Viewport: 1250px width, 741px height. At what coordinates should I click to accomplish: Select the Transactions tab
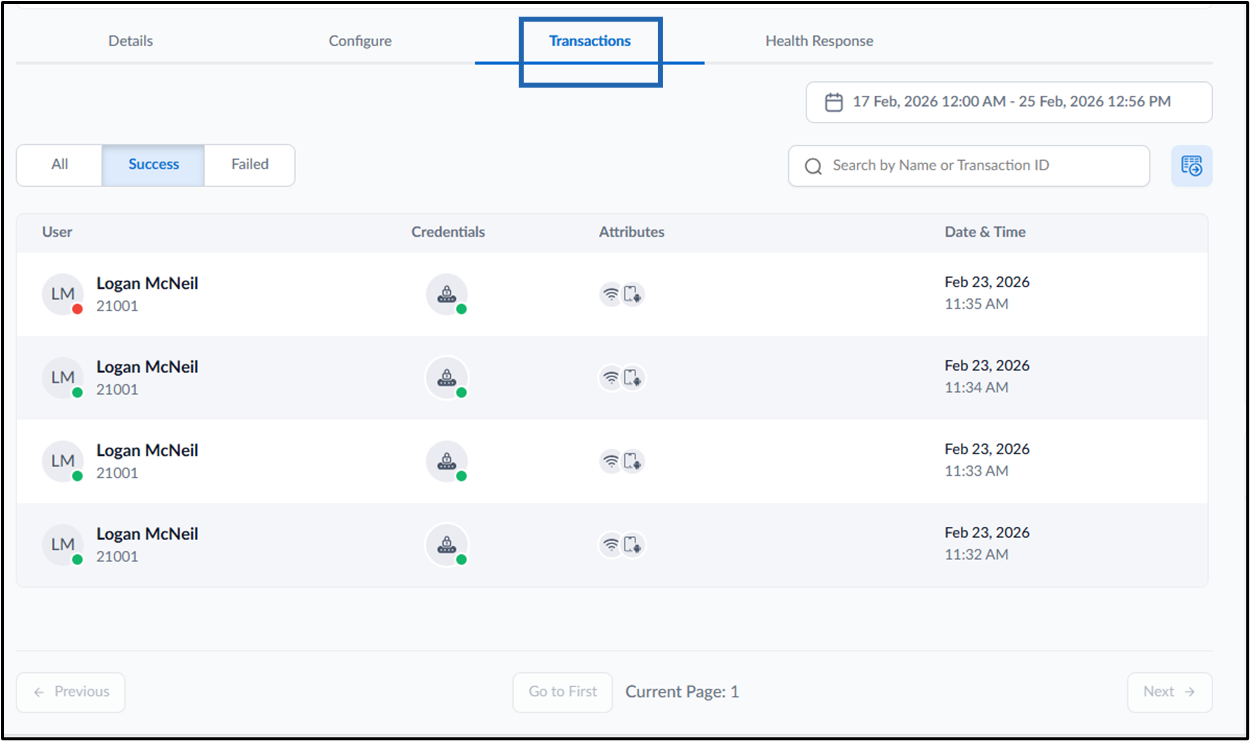[x=590, y=41]
